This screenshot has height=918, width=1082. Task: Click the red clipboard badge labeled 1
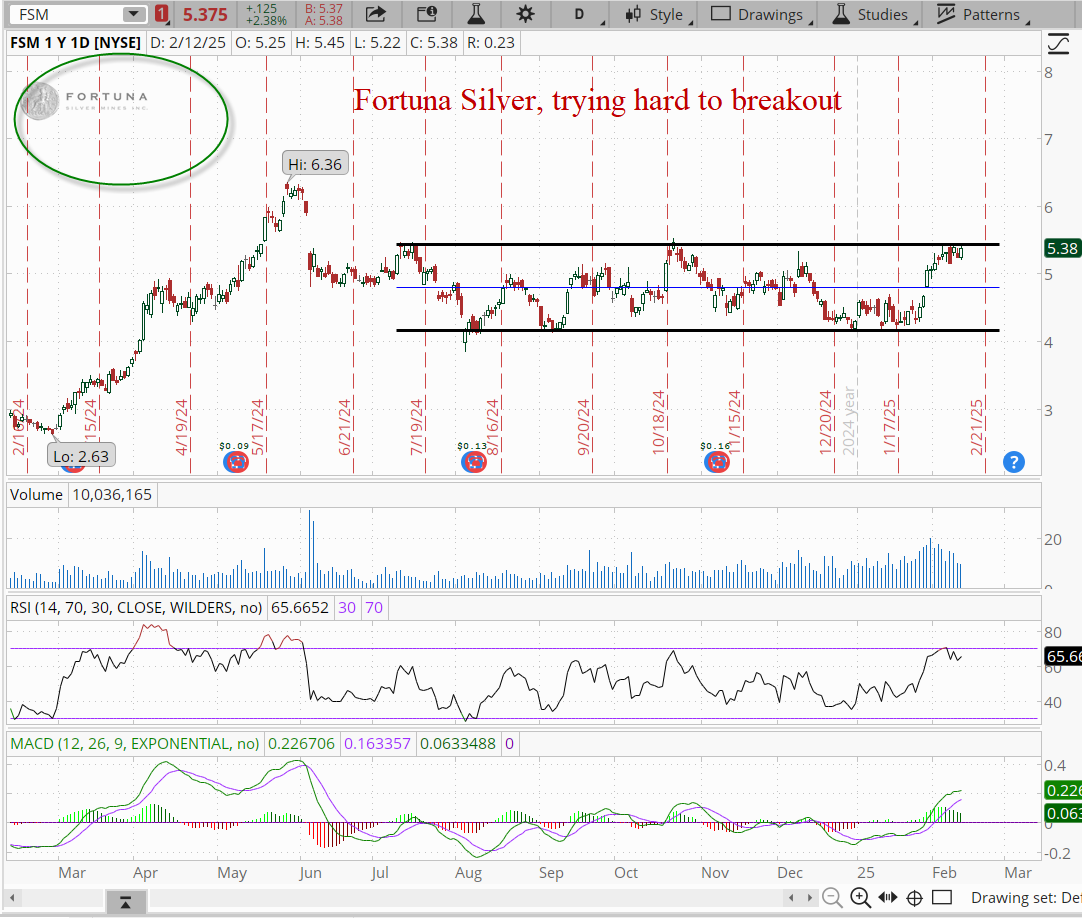(x=161, y=14)
